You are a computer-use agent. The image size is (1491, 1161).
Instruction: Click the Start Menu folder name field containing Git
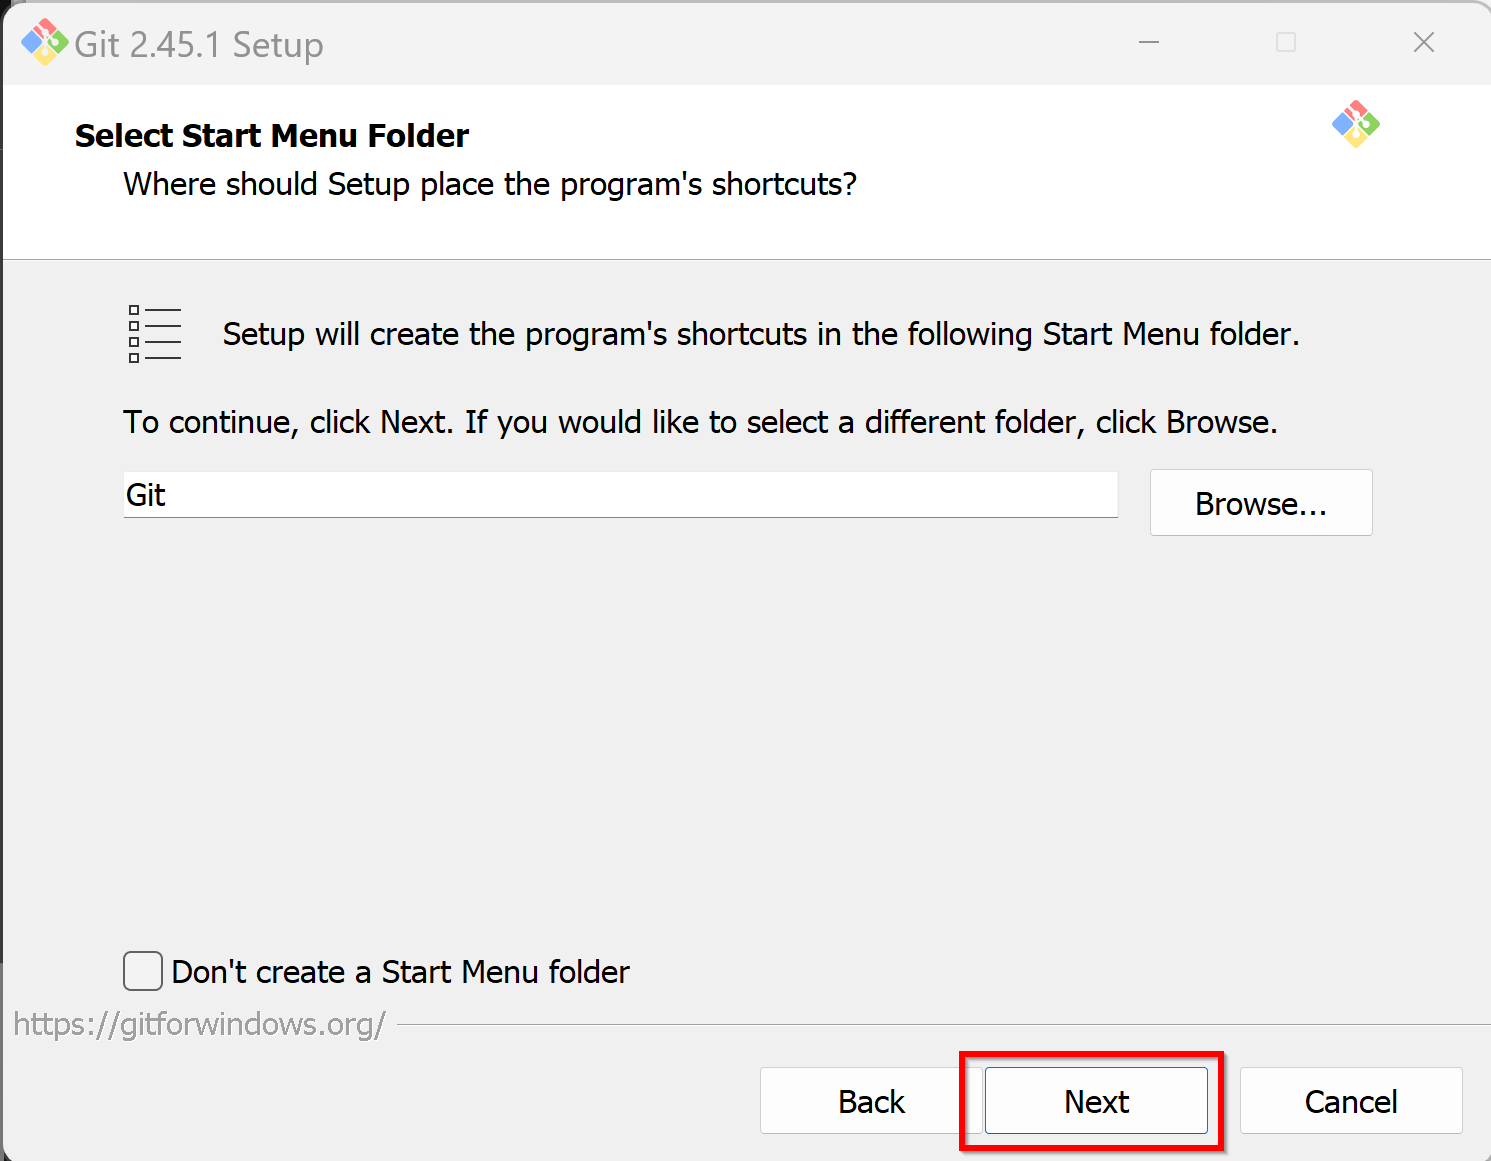click(x=620, y=495)
